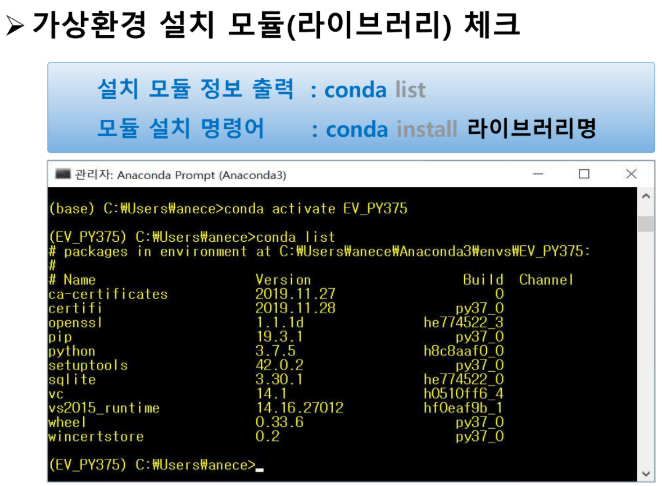The height and width of the screenshot is (486, 665).
Task: Click python build 'h8c8aaf0_0'
Action: 464,351
